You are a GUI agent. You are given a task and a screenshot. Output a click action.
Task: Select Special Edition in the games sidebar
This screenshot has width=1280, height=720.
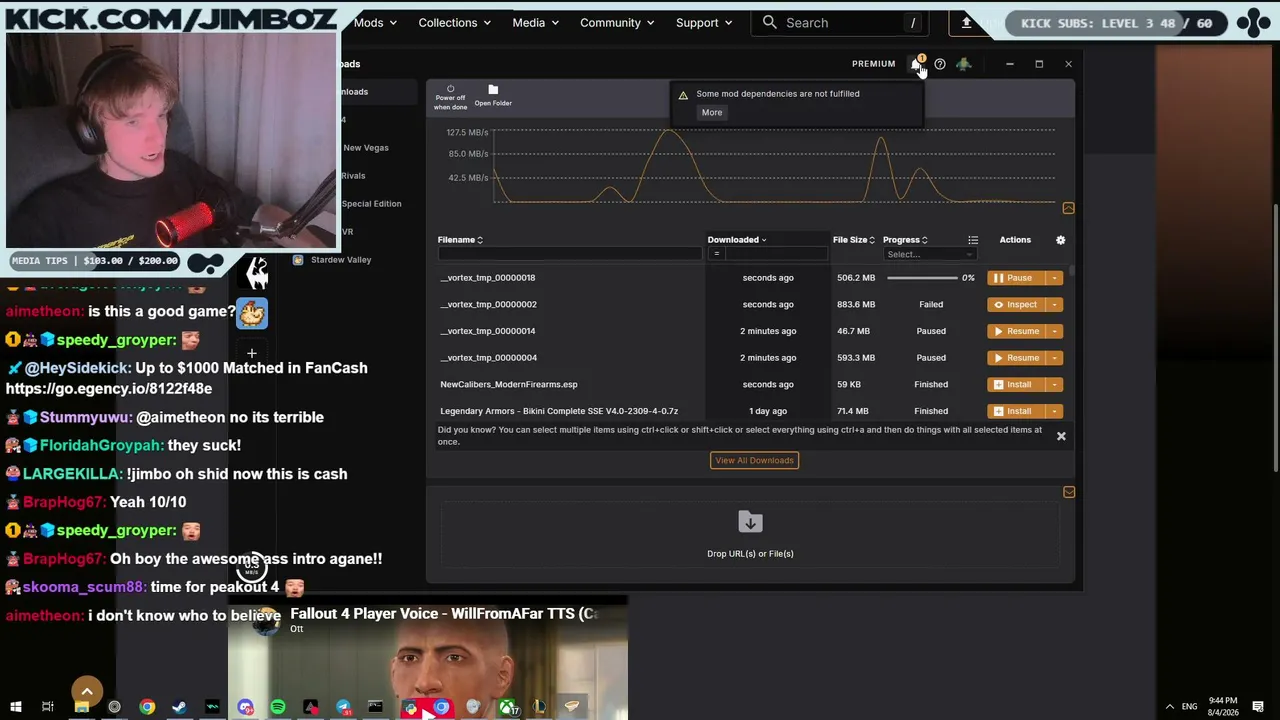click(x=371, y=204)
